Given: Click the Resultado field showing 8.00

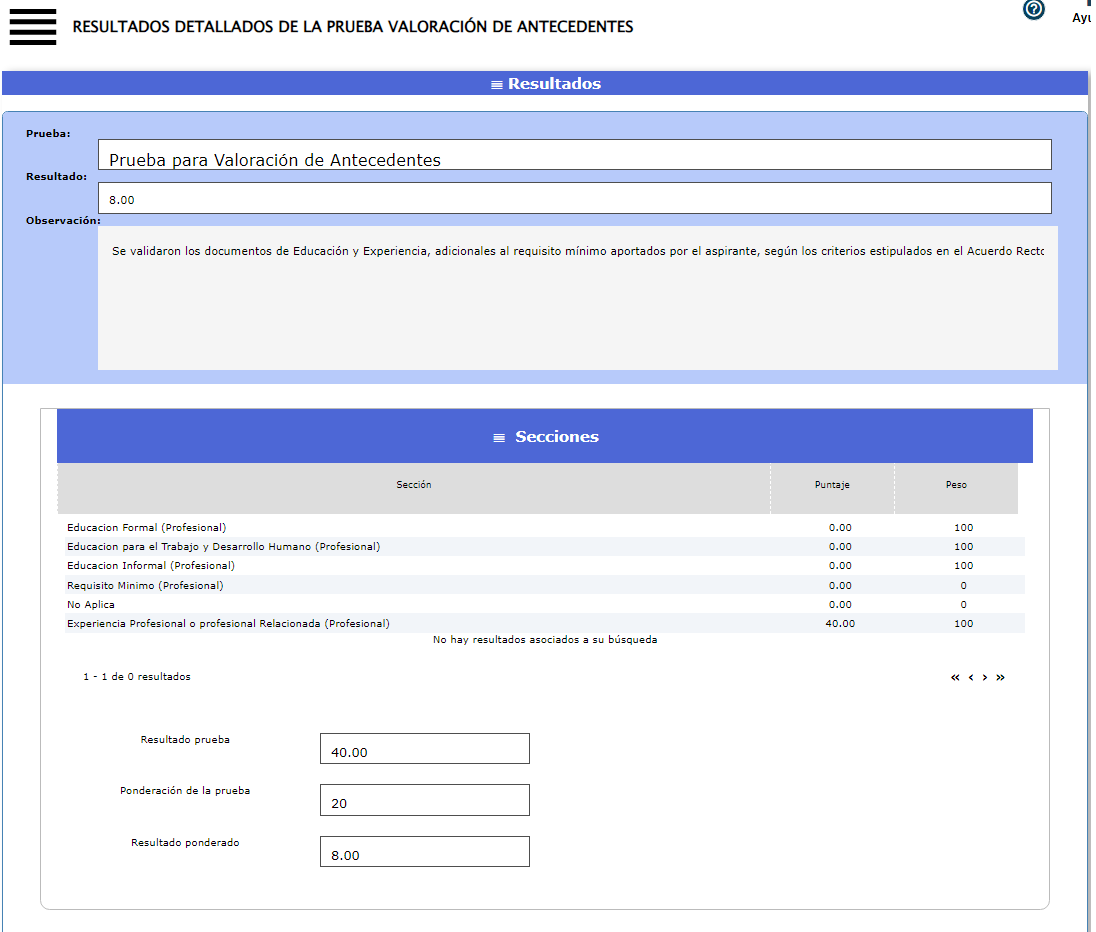Looking at the screenshot, I should [574, 198].
